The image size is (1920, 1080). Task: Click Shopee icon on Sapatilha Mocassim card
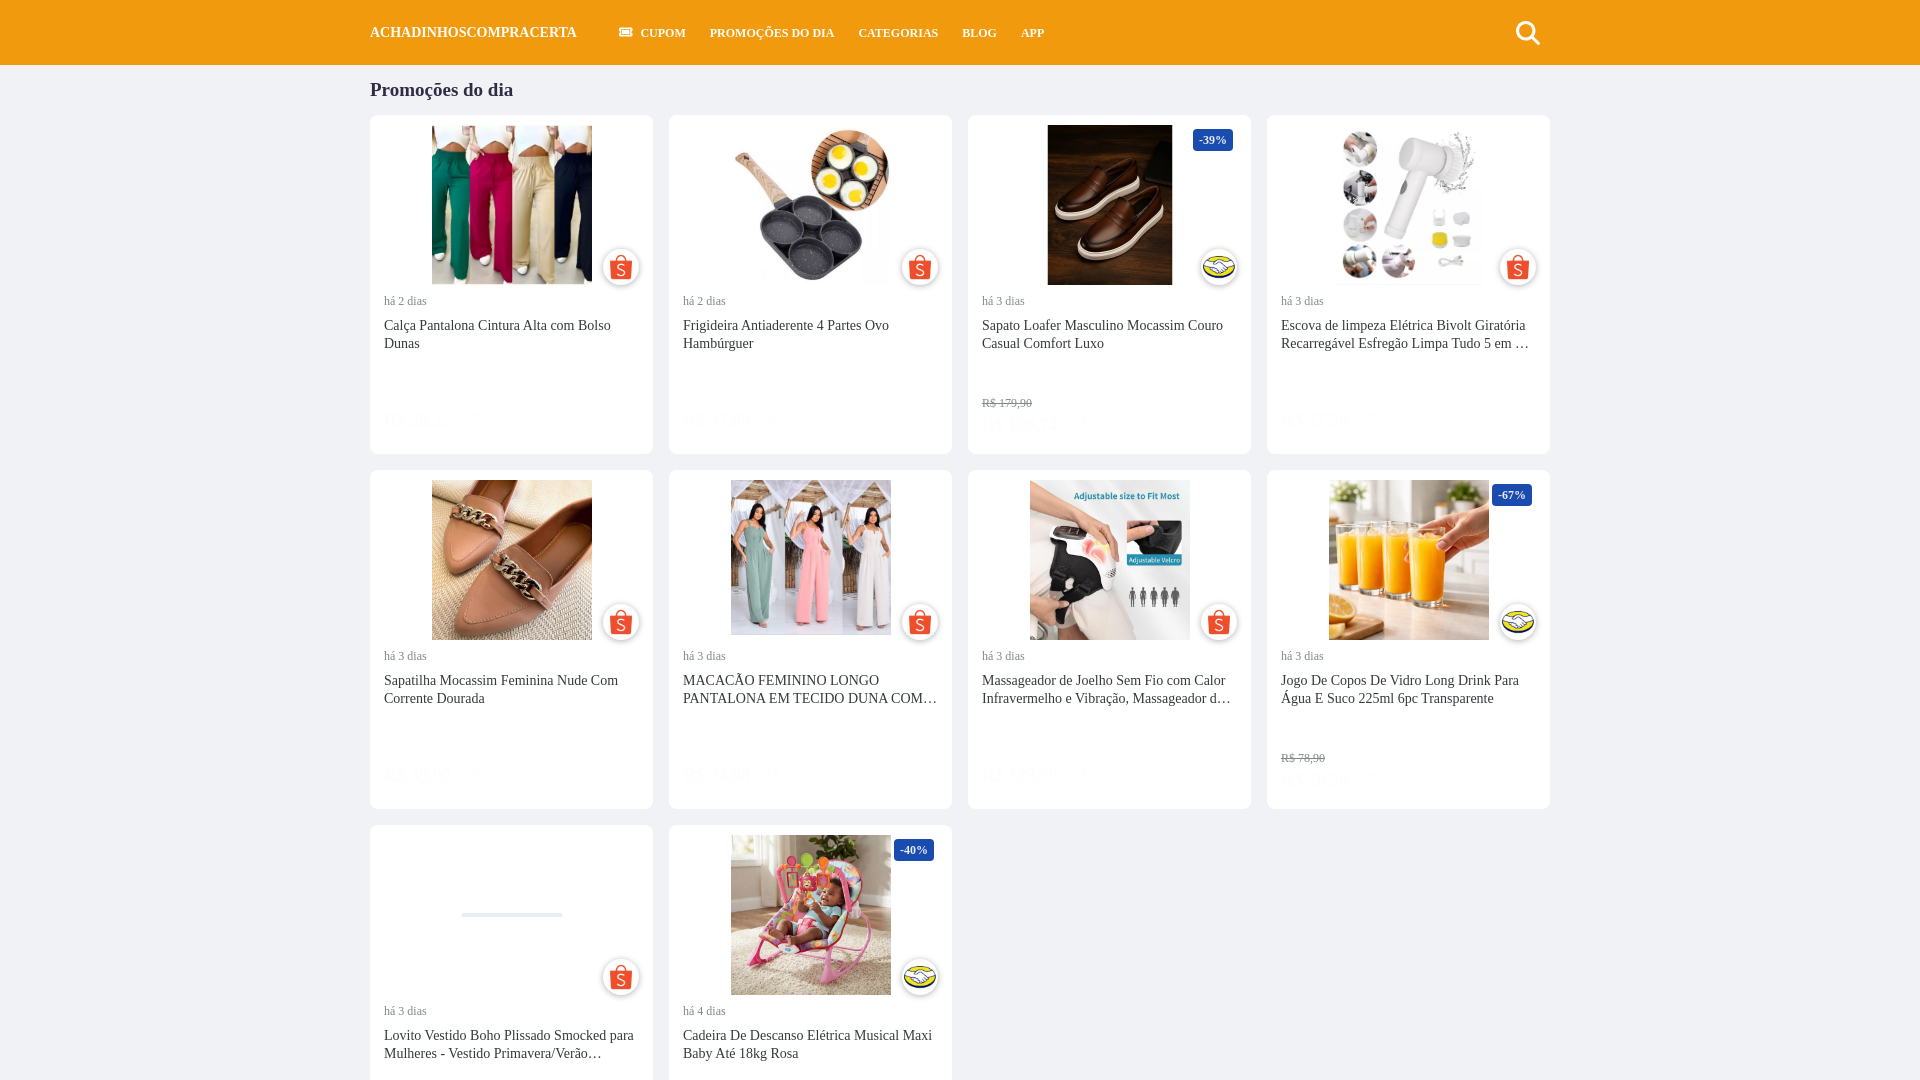[620, 622]
